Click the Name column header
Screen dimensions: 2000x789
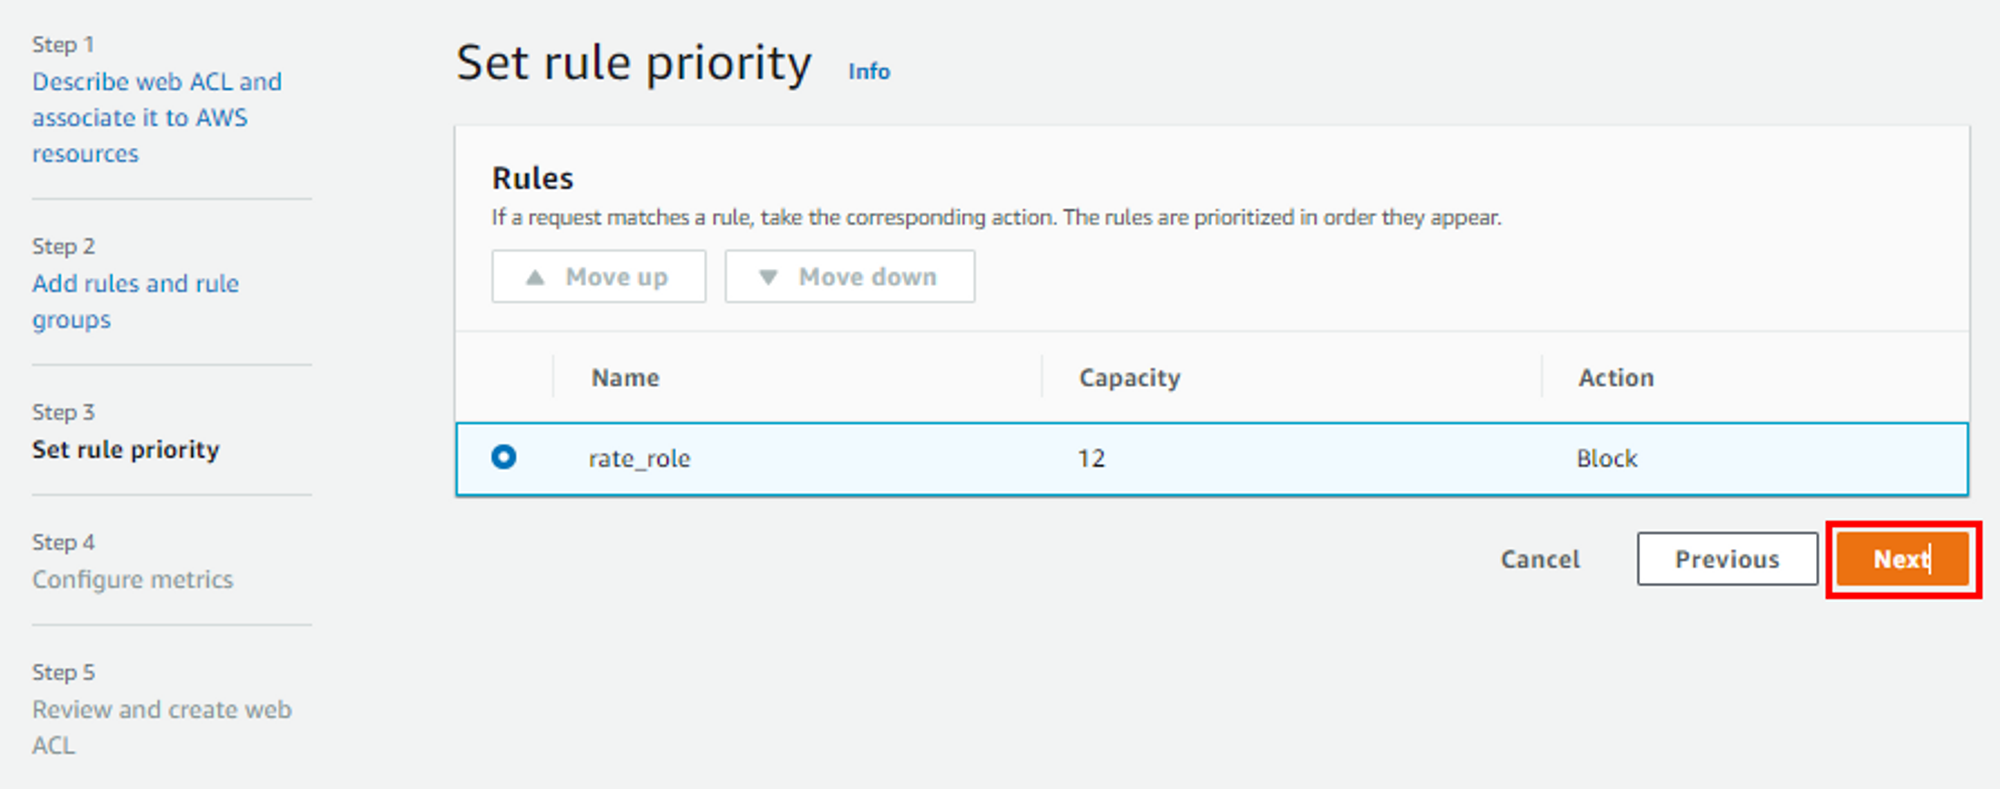[625, 377]
